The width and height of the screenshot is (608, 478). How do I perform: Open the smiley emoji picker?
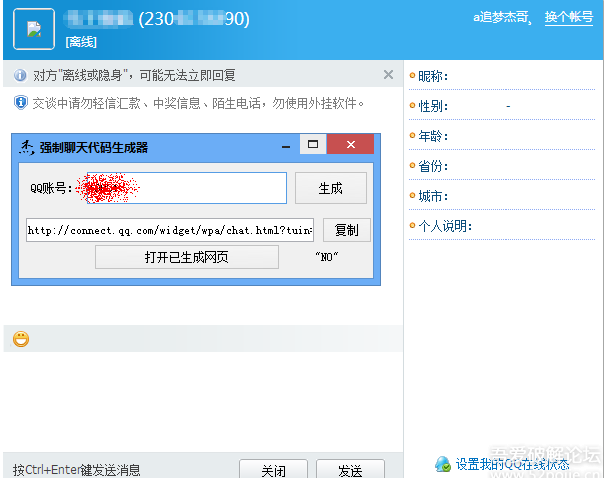point(21,339)
